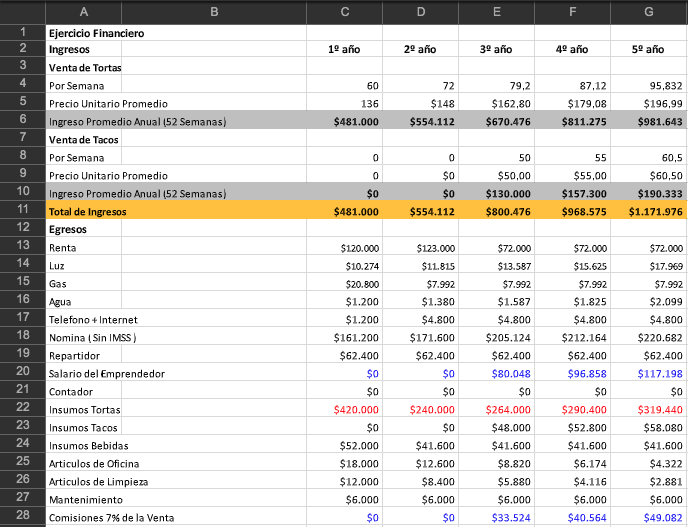Select row 28 header
The height and width of the screenshot is (527, 688).
coord(23,515)
